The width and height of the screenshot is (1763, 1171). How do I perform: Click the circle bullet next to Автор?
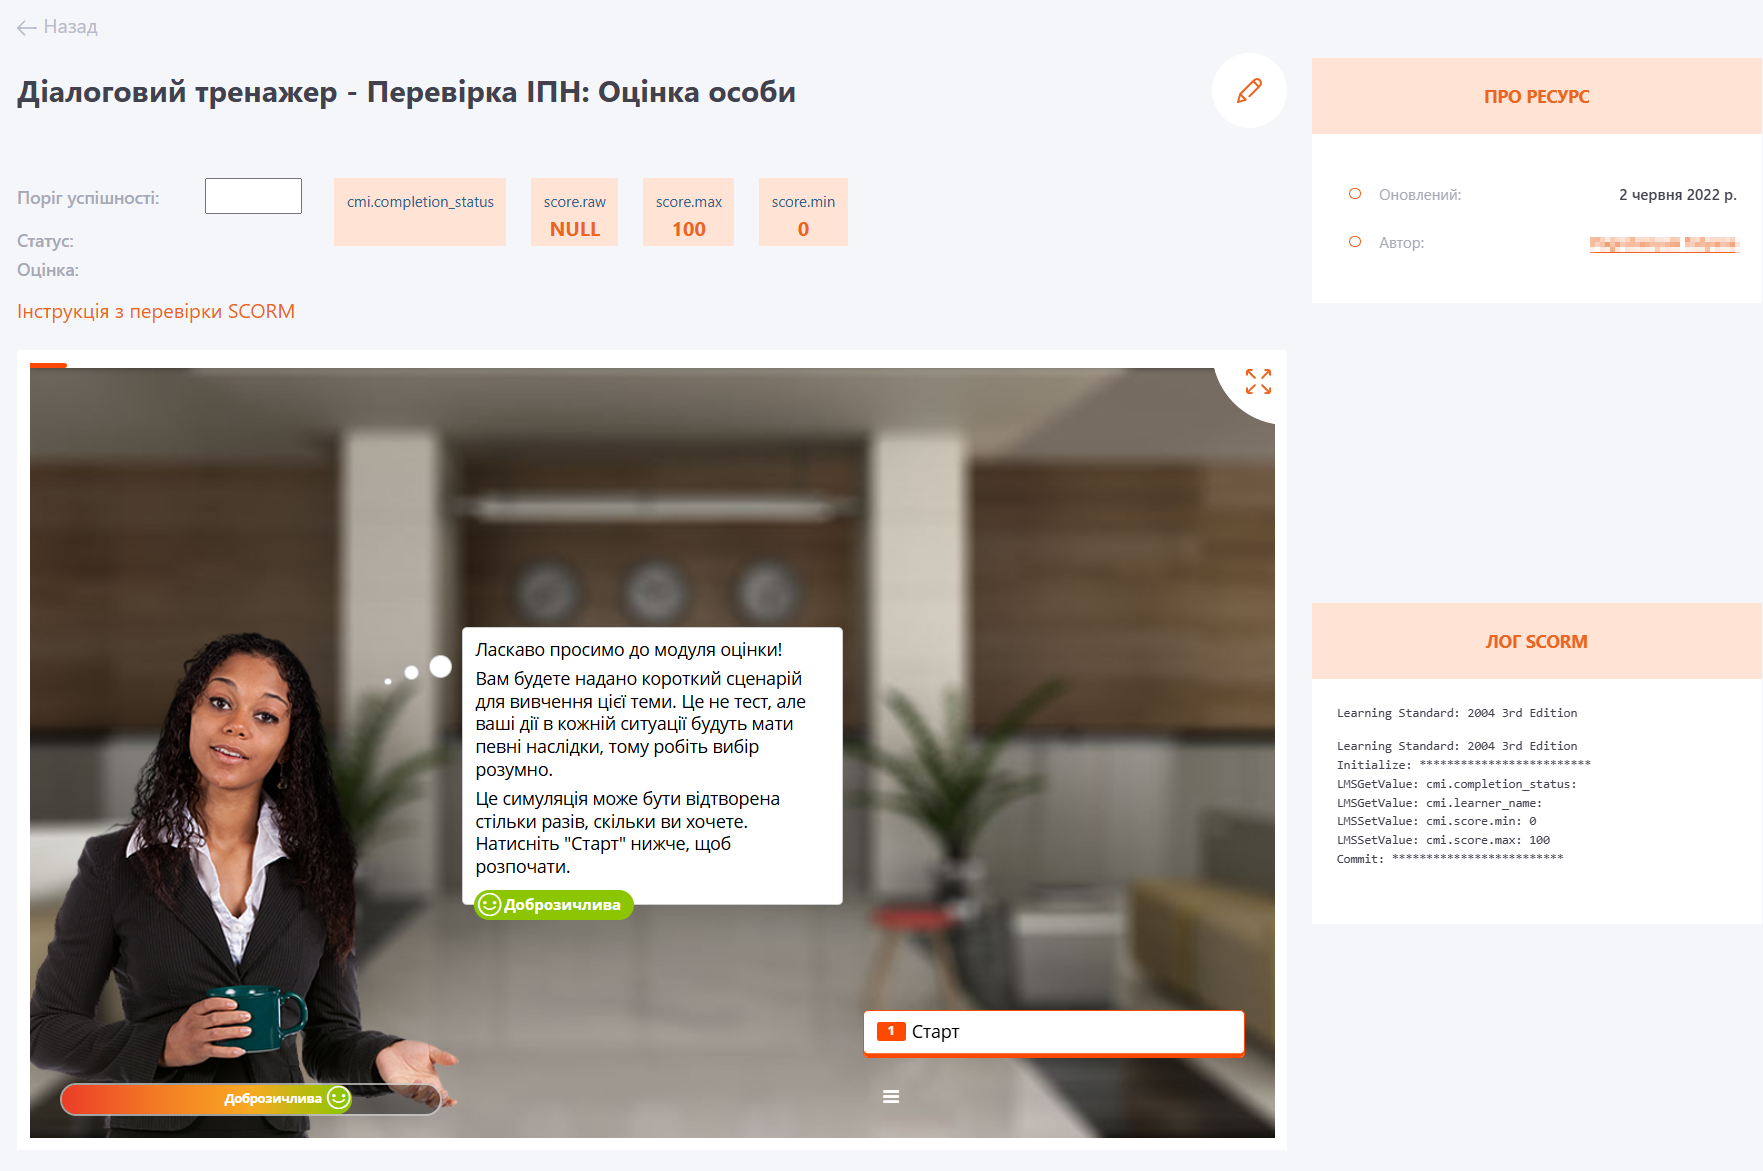pyautogui.click(x=1355, y=242)
